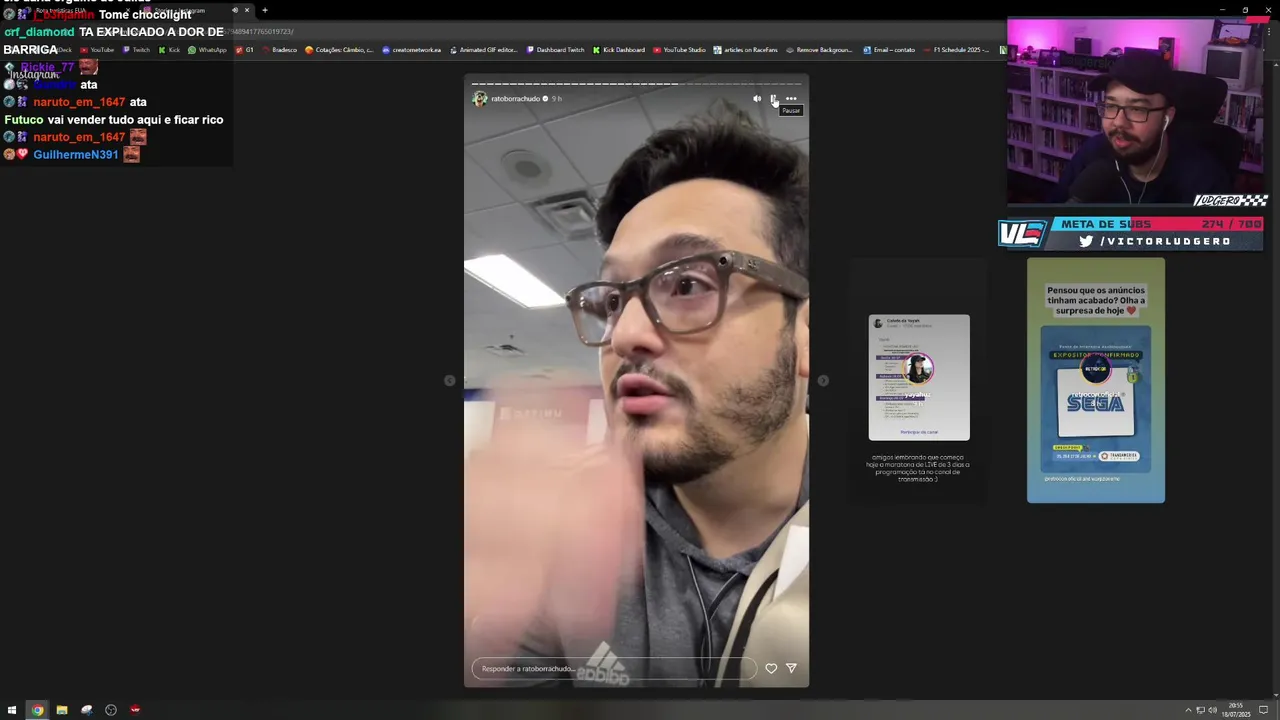Go to previous story with left arrow
The width and height of the screenshot is (1280, 720).
tap(450, 380)
